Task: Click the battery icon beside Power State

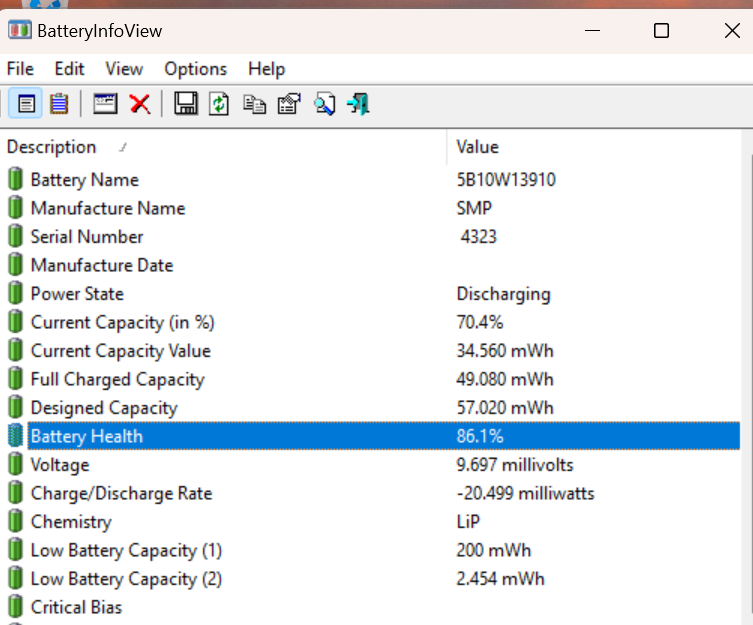Action: coord(15,293)
